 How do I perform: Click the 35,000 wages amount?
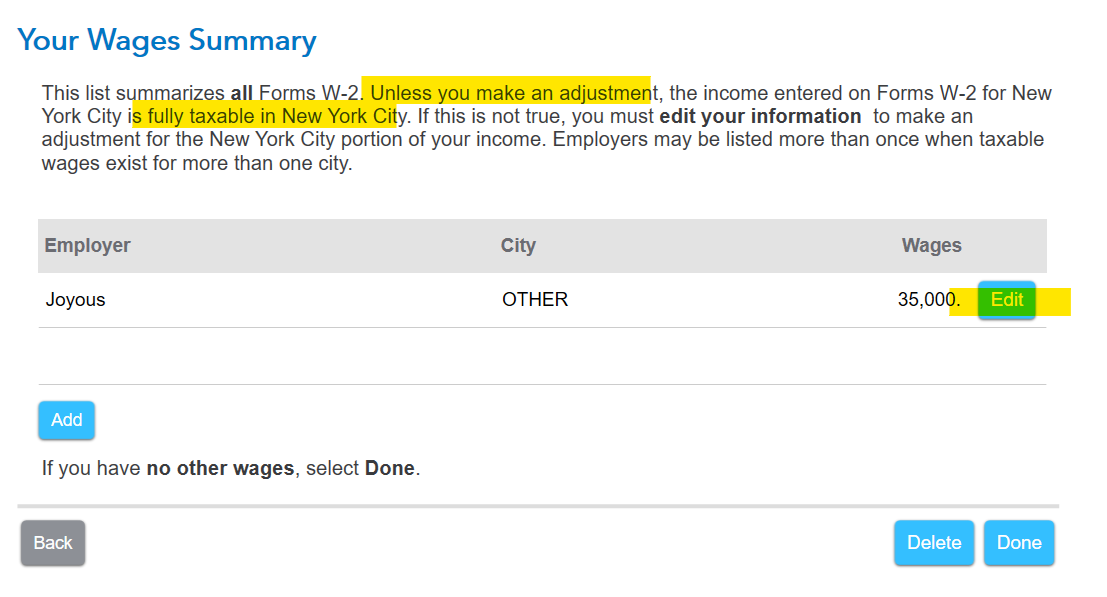click(x=929, y=300)
